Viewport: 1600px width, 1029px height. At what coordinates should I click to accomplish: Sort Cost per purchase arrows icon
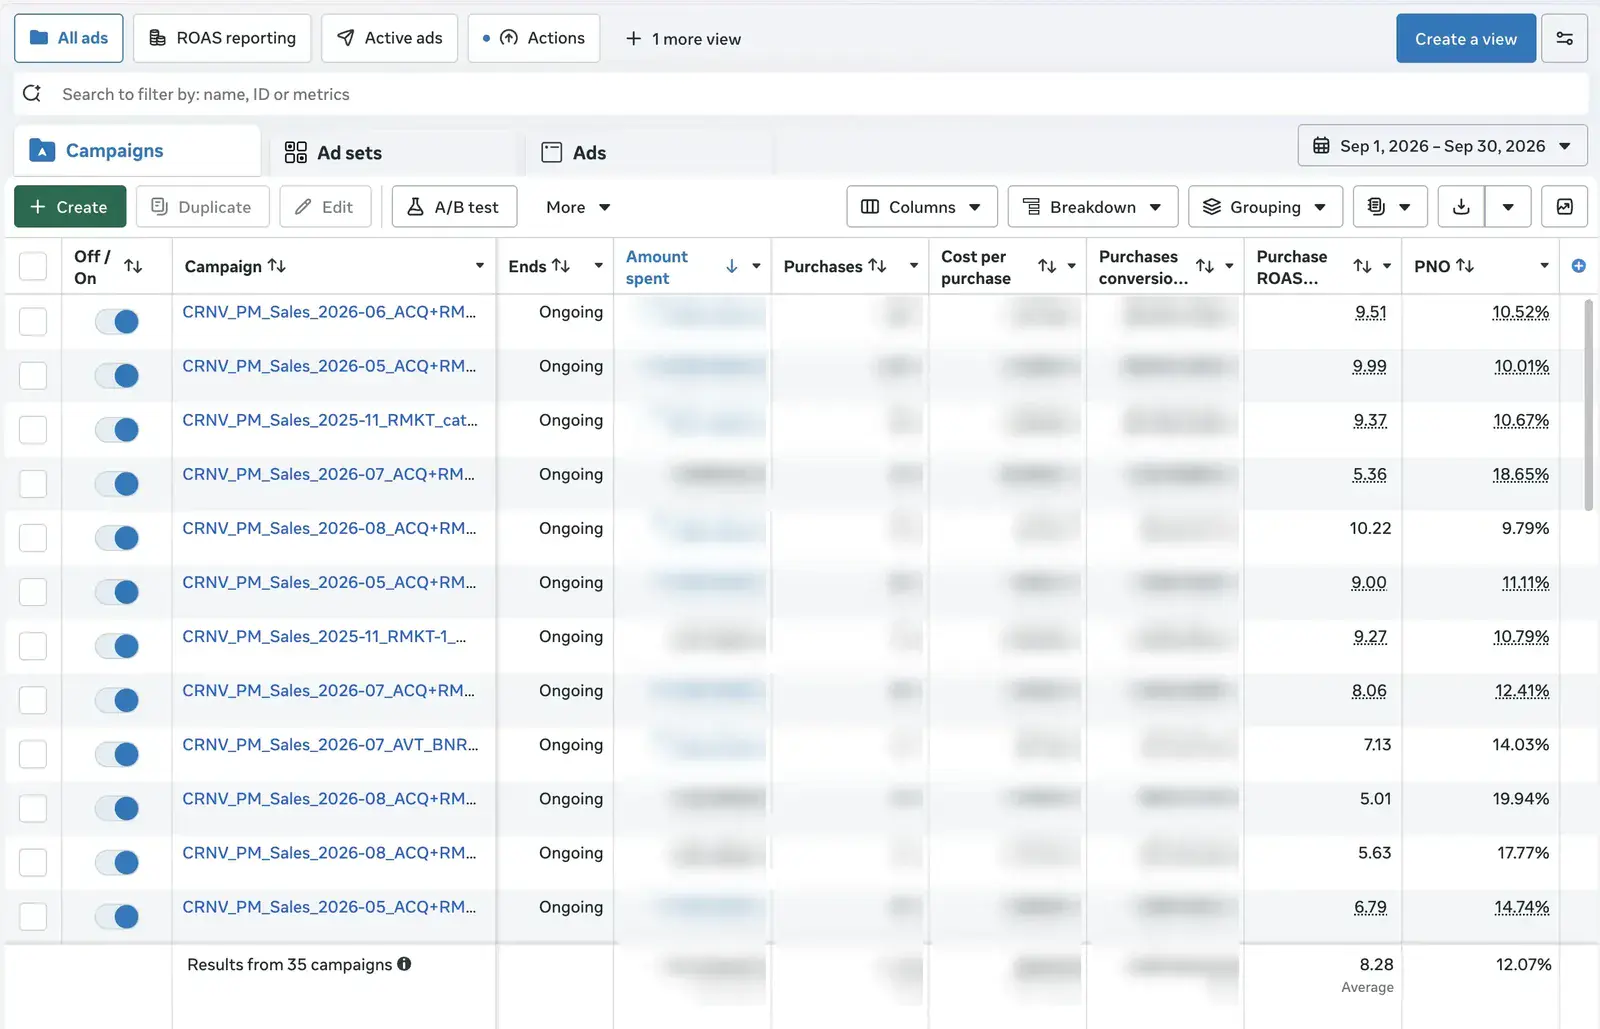[x=1047, y=266]
